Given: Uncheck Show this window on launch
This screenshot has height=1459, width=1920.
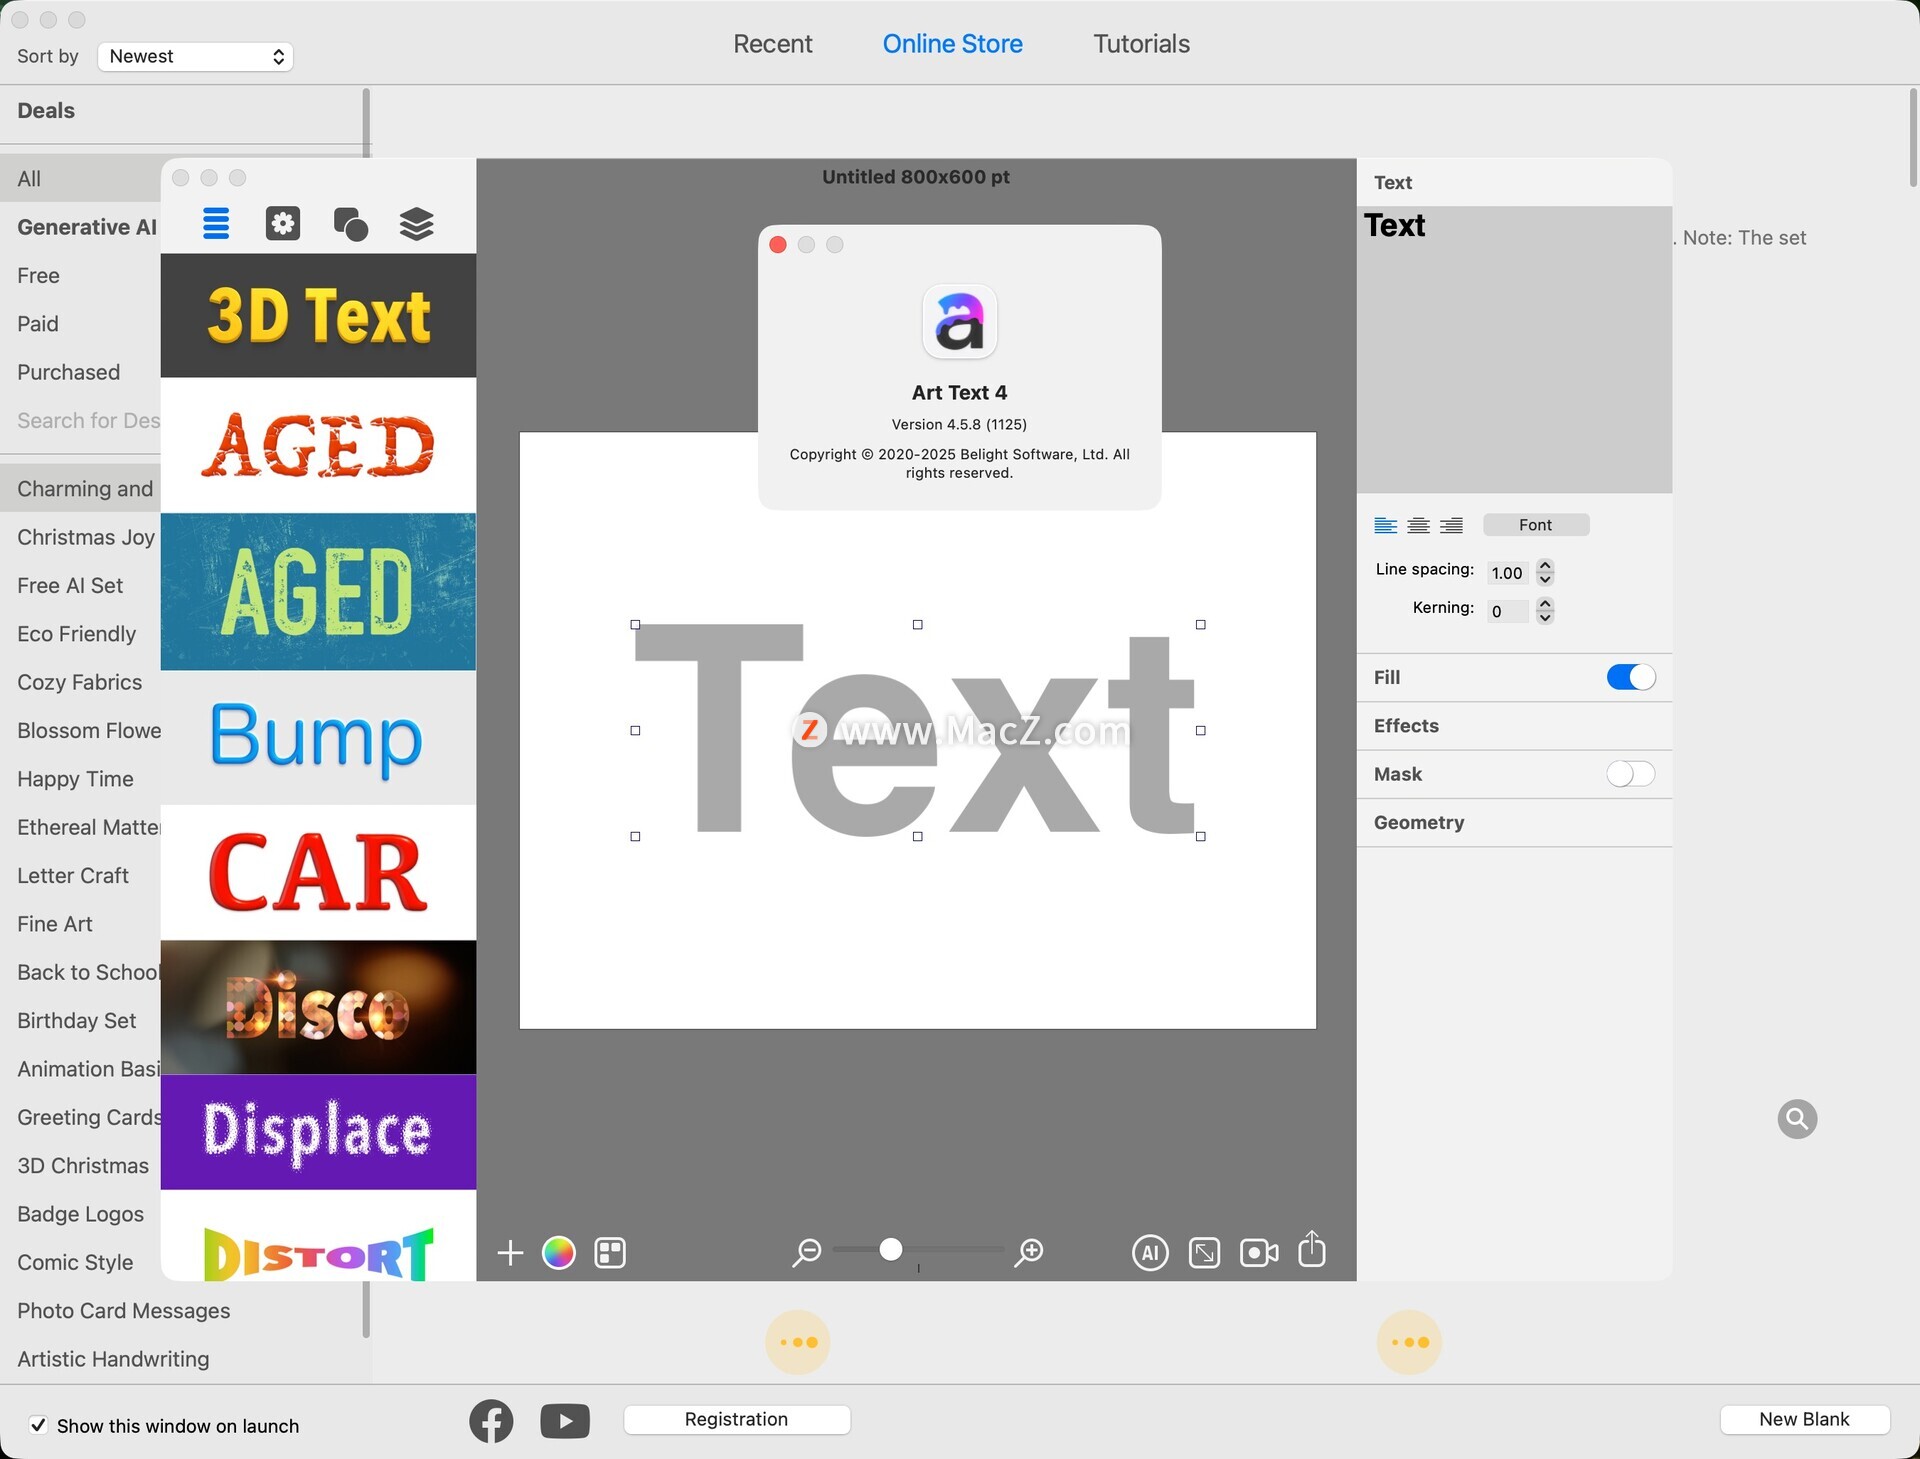Looking at the screenshot, I should coord(38,1425).
